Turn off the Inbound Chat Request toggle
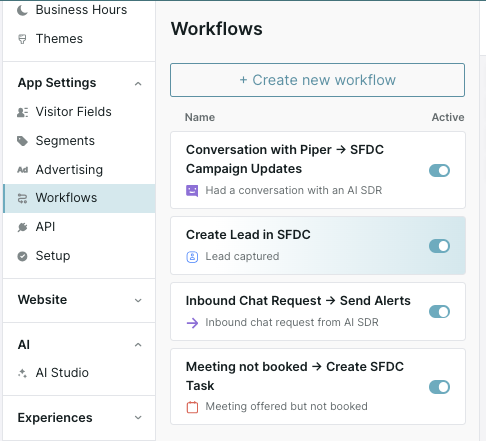Viewport: 486px width, 441px height. point(439,312)
